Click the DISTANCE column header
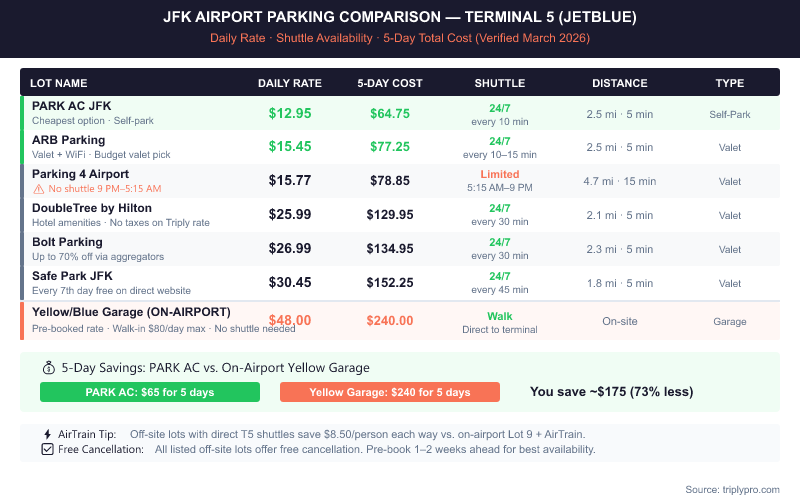 pos(619,83)
